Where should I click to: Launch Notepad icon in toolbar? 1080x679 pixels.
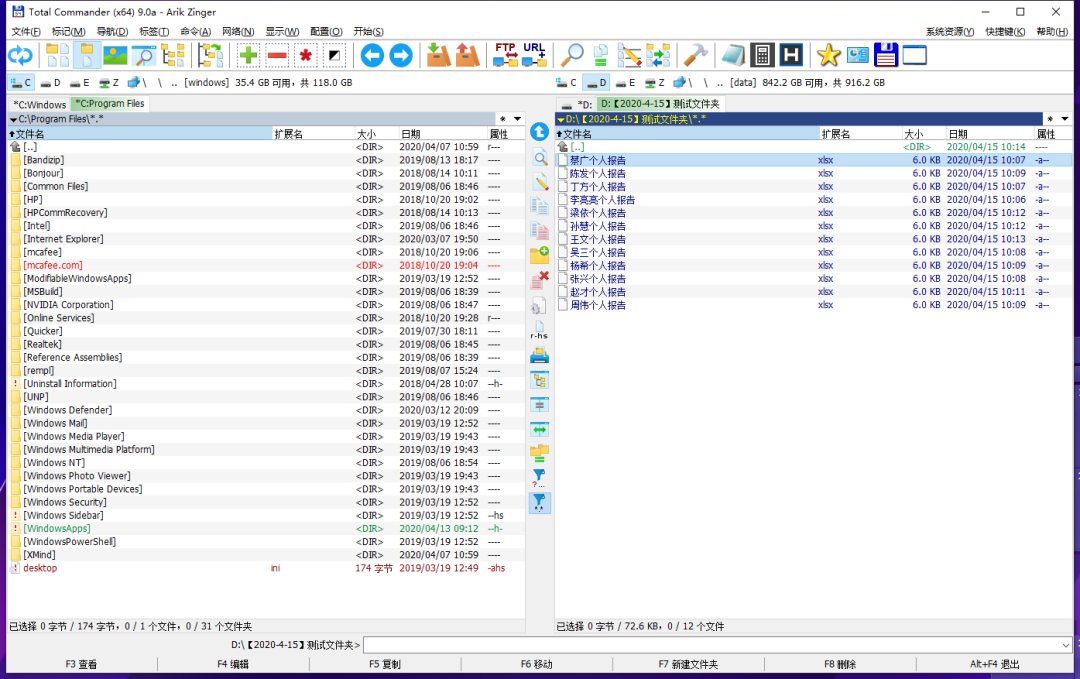point(734,56)
